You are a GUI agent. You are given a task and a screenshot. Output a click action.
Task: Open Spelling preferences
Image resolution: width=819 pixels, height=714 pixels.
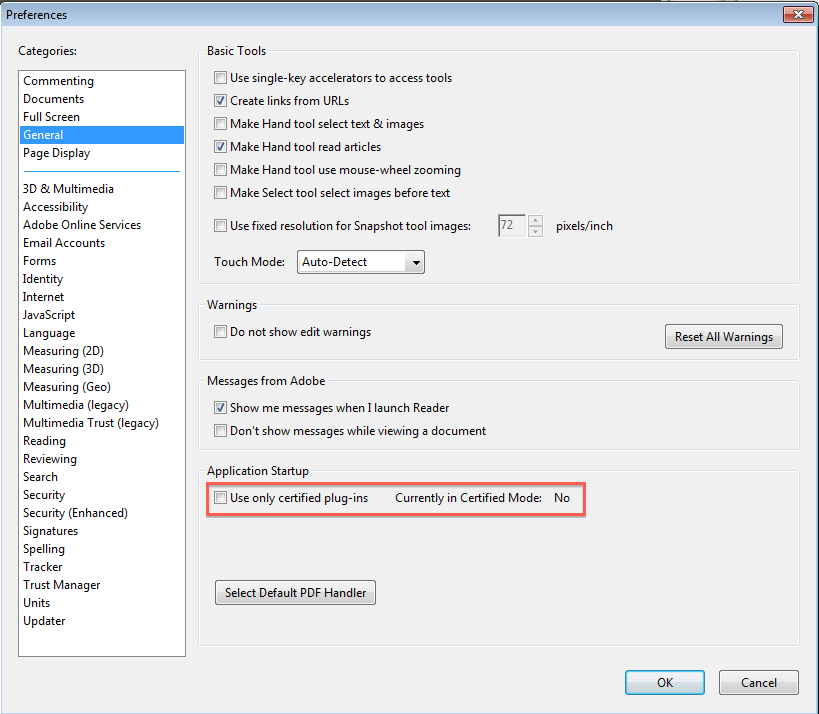pos(102,549)
